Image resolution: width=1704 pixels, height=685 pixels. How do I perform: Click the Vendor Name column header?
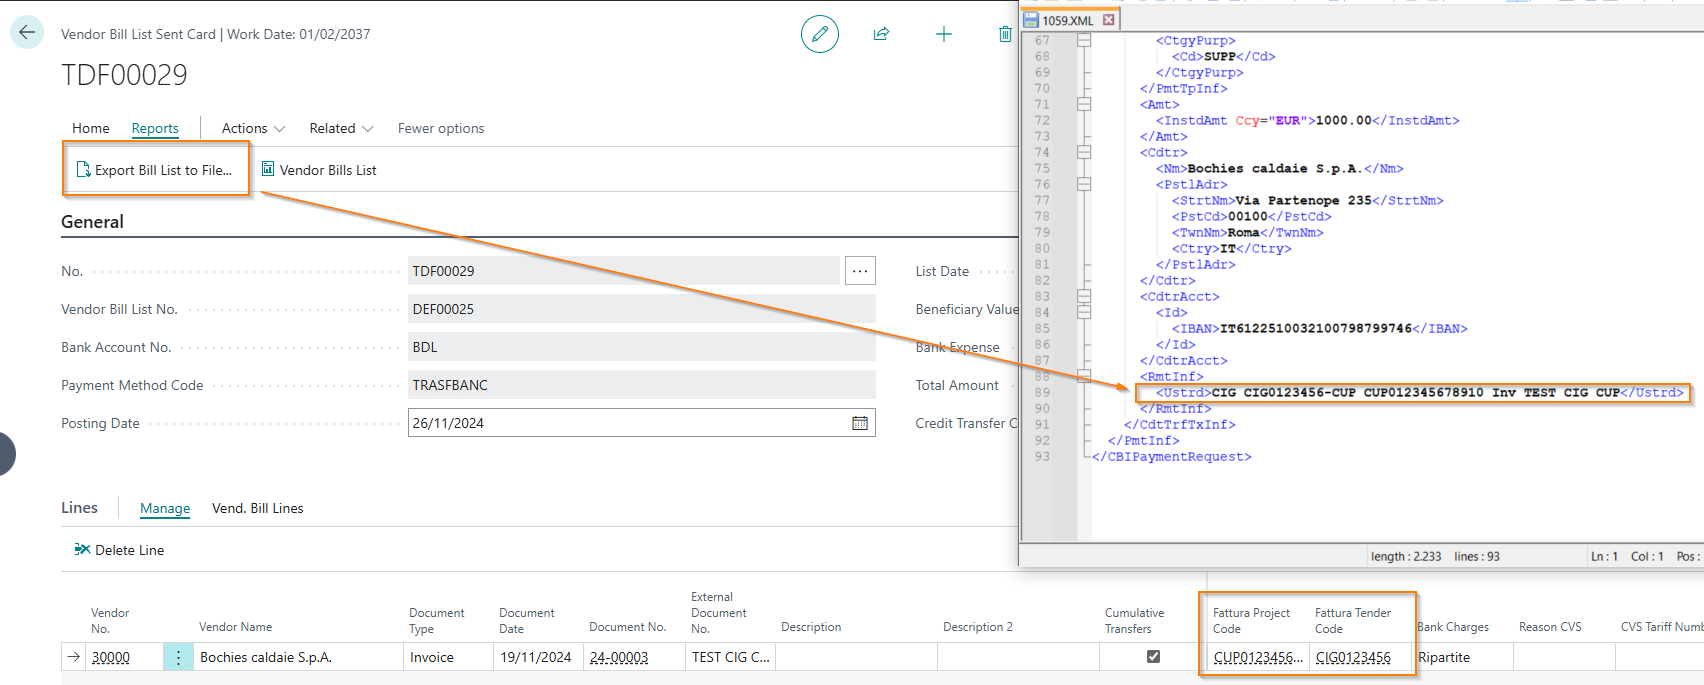coord(235,627)
